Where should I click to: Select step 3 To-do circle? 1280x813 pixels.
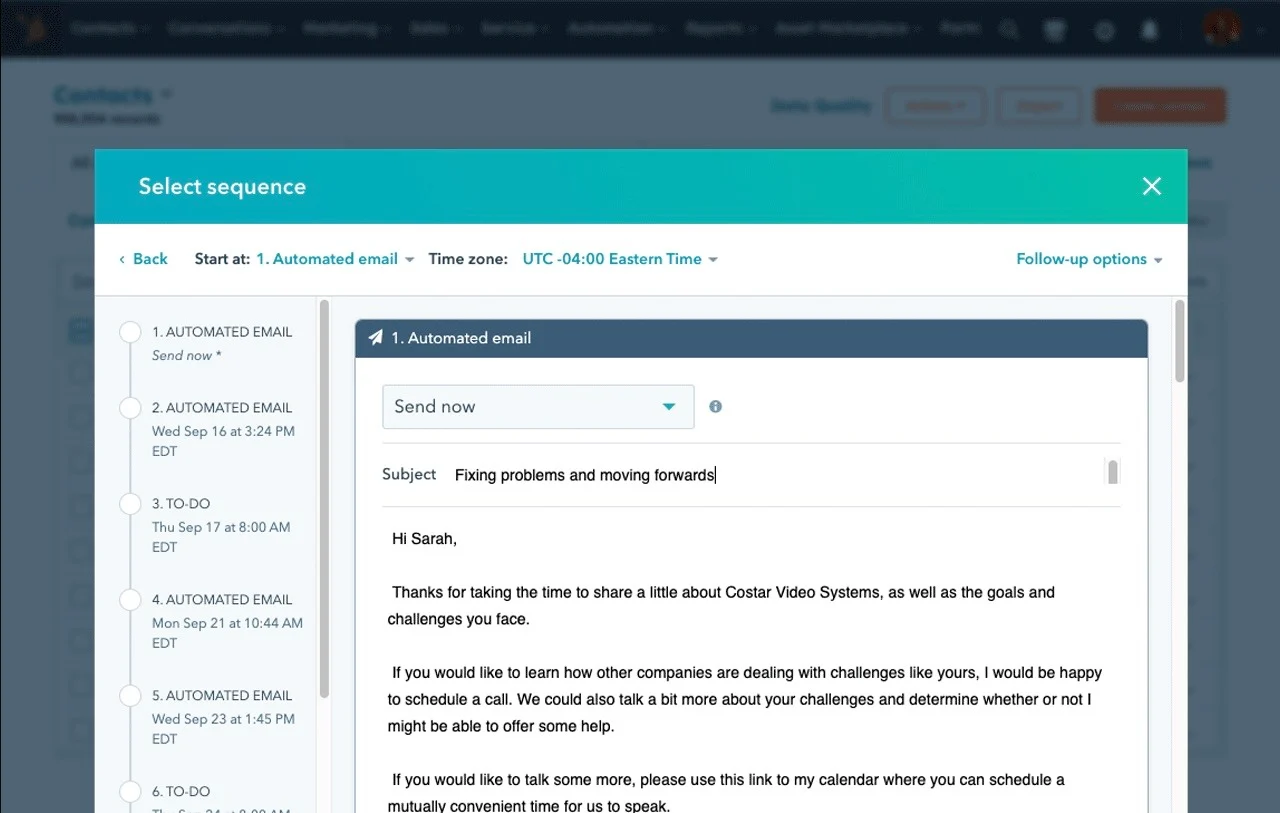[x=130, y=503]
